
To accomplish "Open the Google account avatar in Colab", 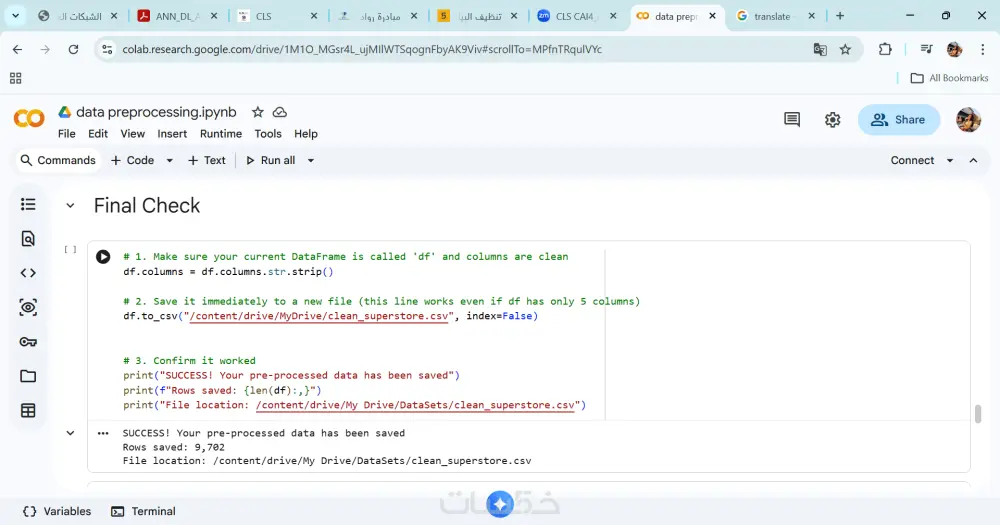I will (x=968, y=119).
